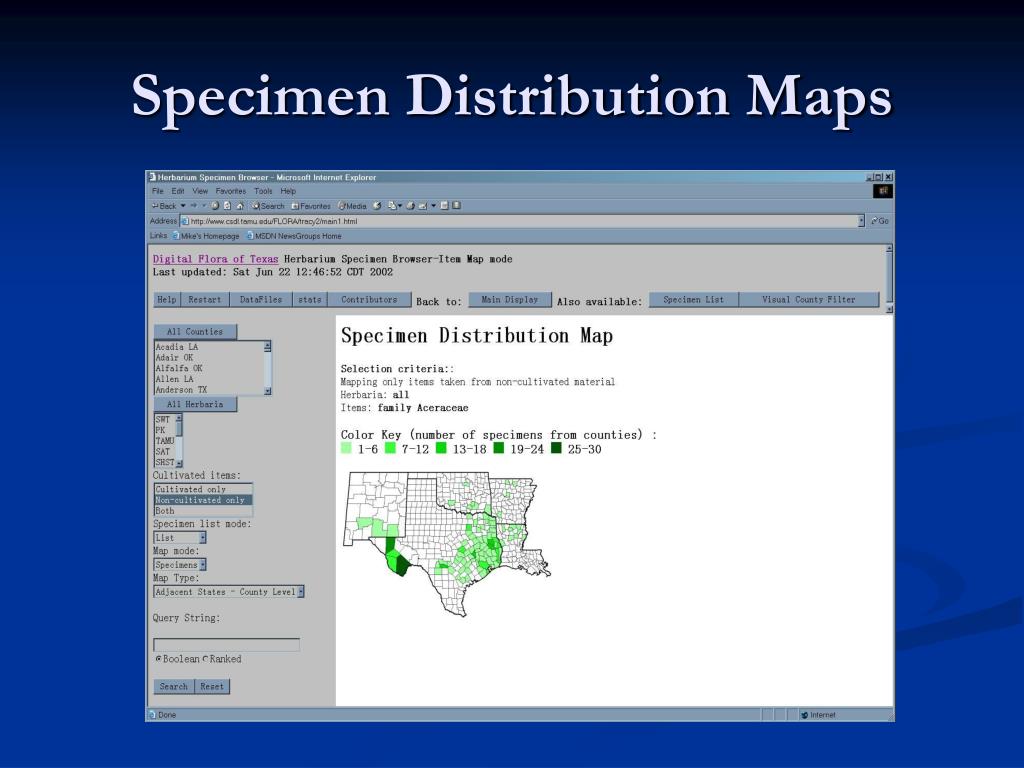Select Non-cultivated only in the list
Viewport: 1024px width, 768px height.
[x=203, y=500]
